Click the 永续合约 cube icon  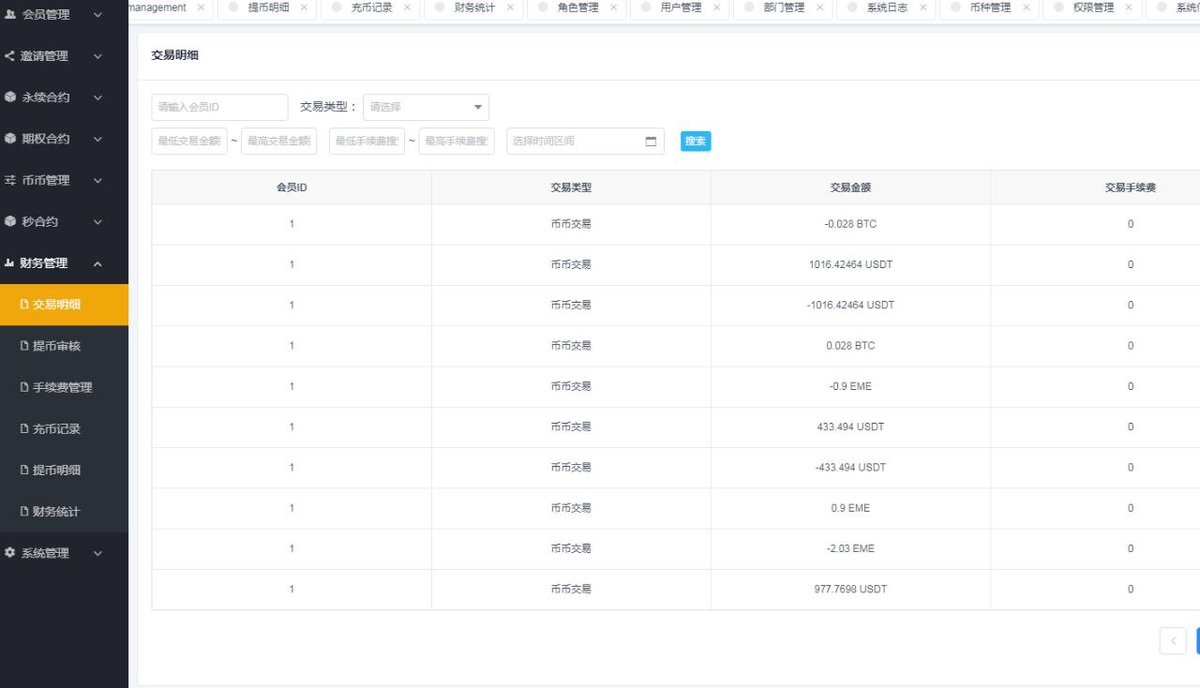click(10, 98)
